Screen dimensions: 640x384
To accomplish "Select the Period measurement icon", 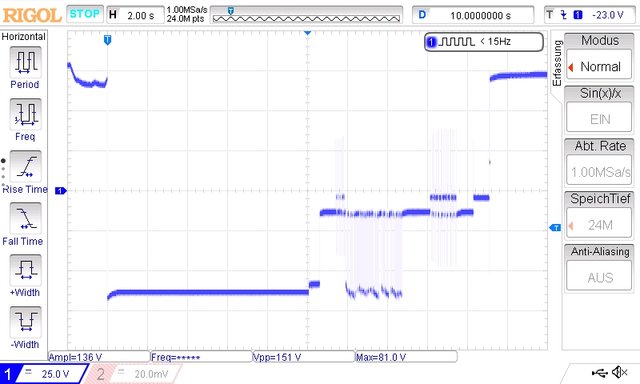I will tap(25, 62).
